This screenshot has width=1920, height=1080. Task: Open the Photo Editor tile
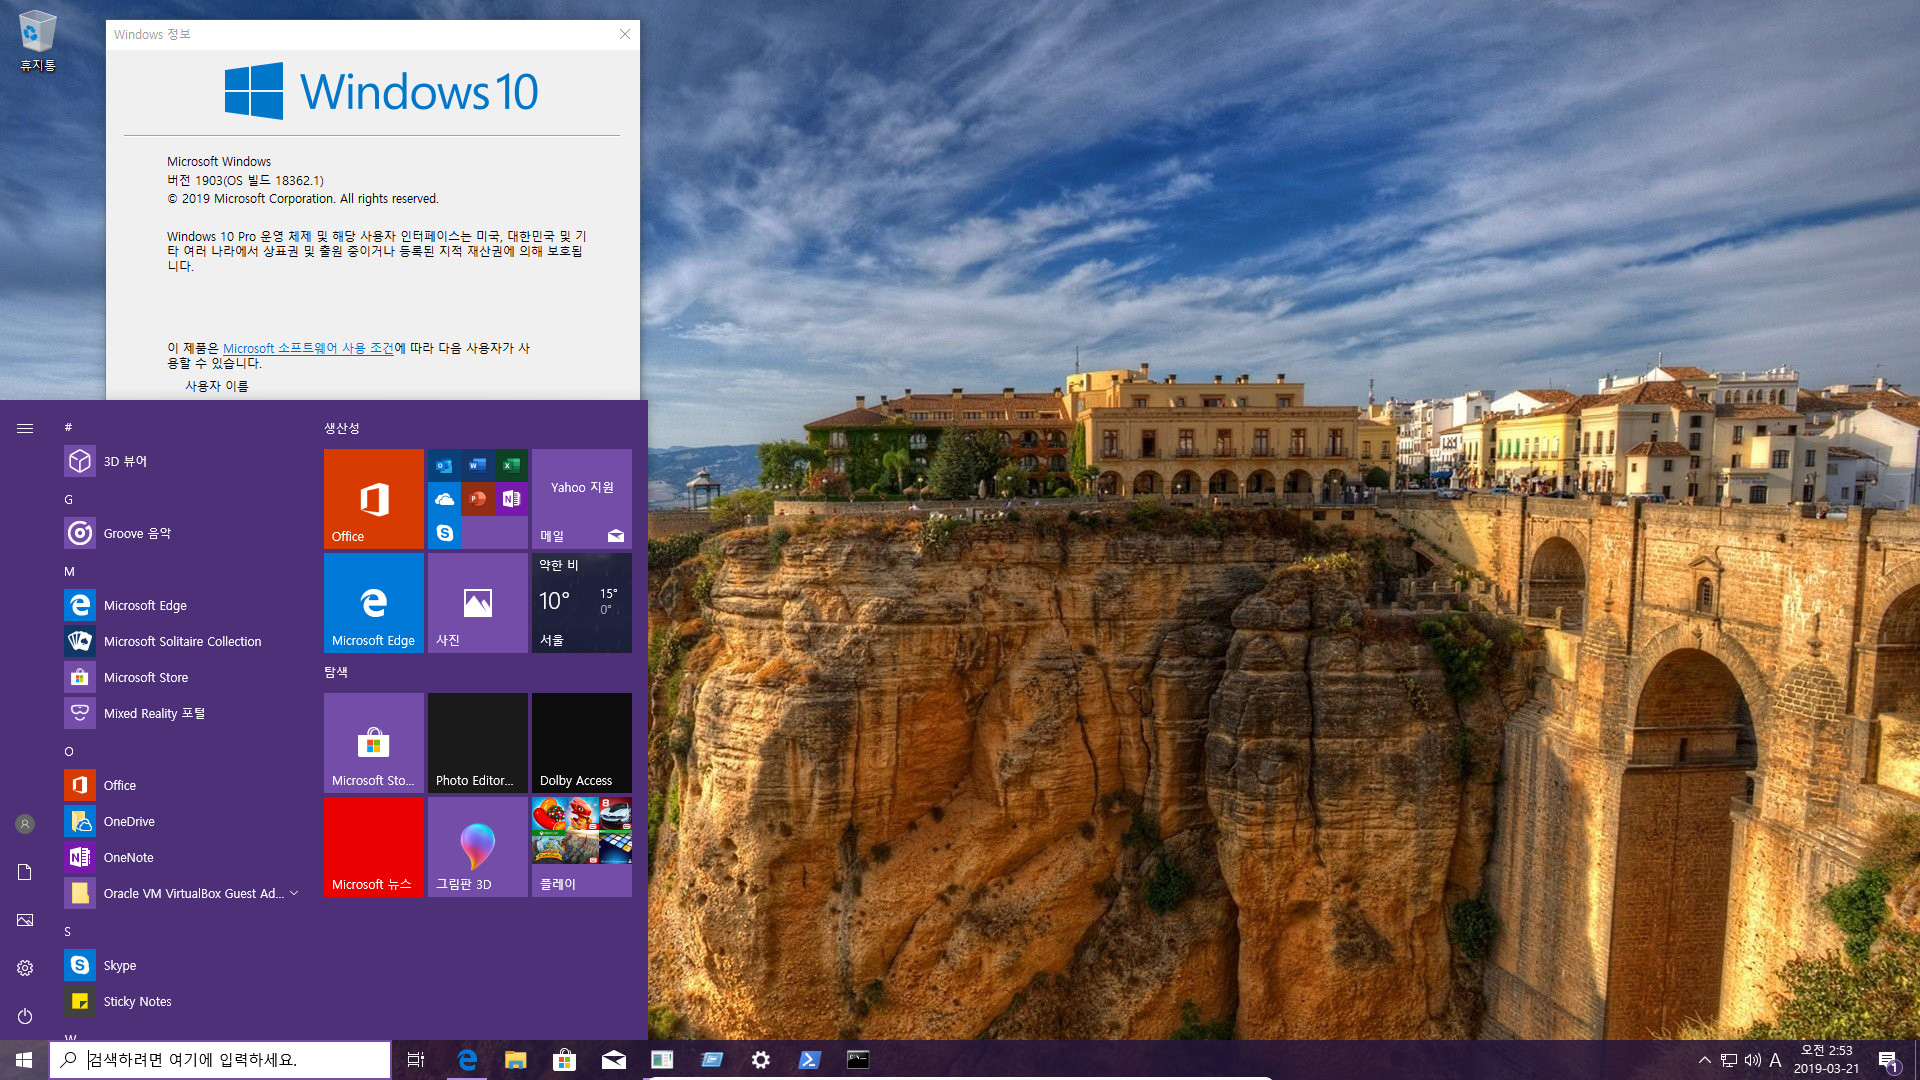pyautogui.click(x=478, y=743)
